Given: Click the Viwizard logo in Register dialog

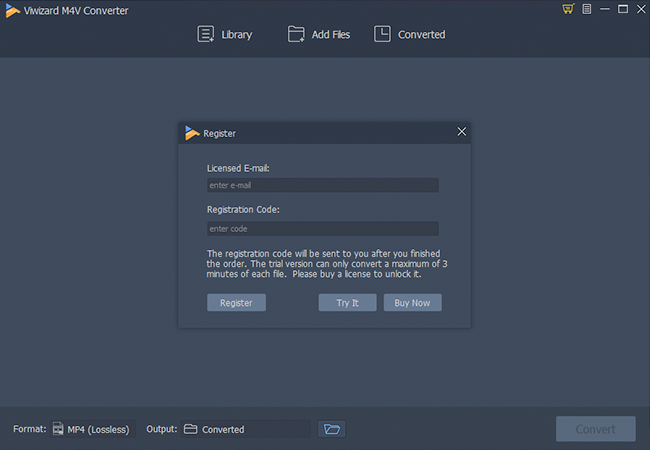Looking at the screenshot, I should [192, 133].
